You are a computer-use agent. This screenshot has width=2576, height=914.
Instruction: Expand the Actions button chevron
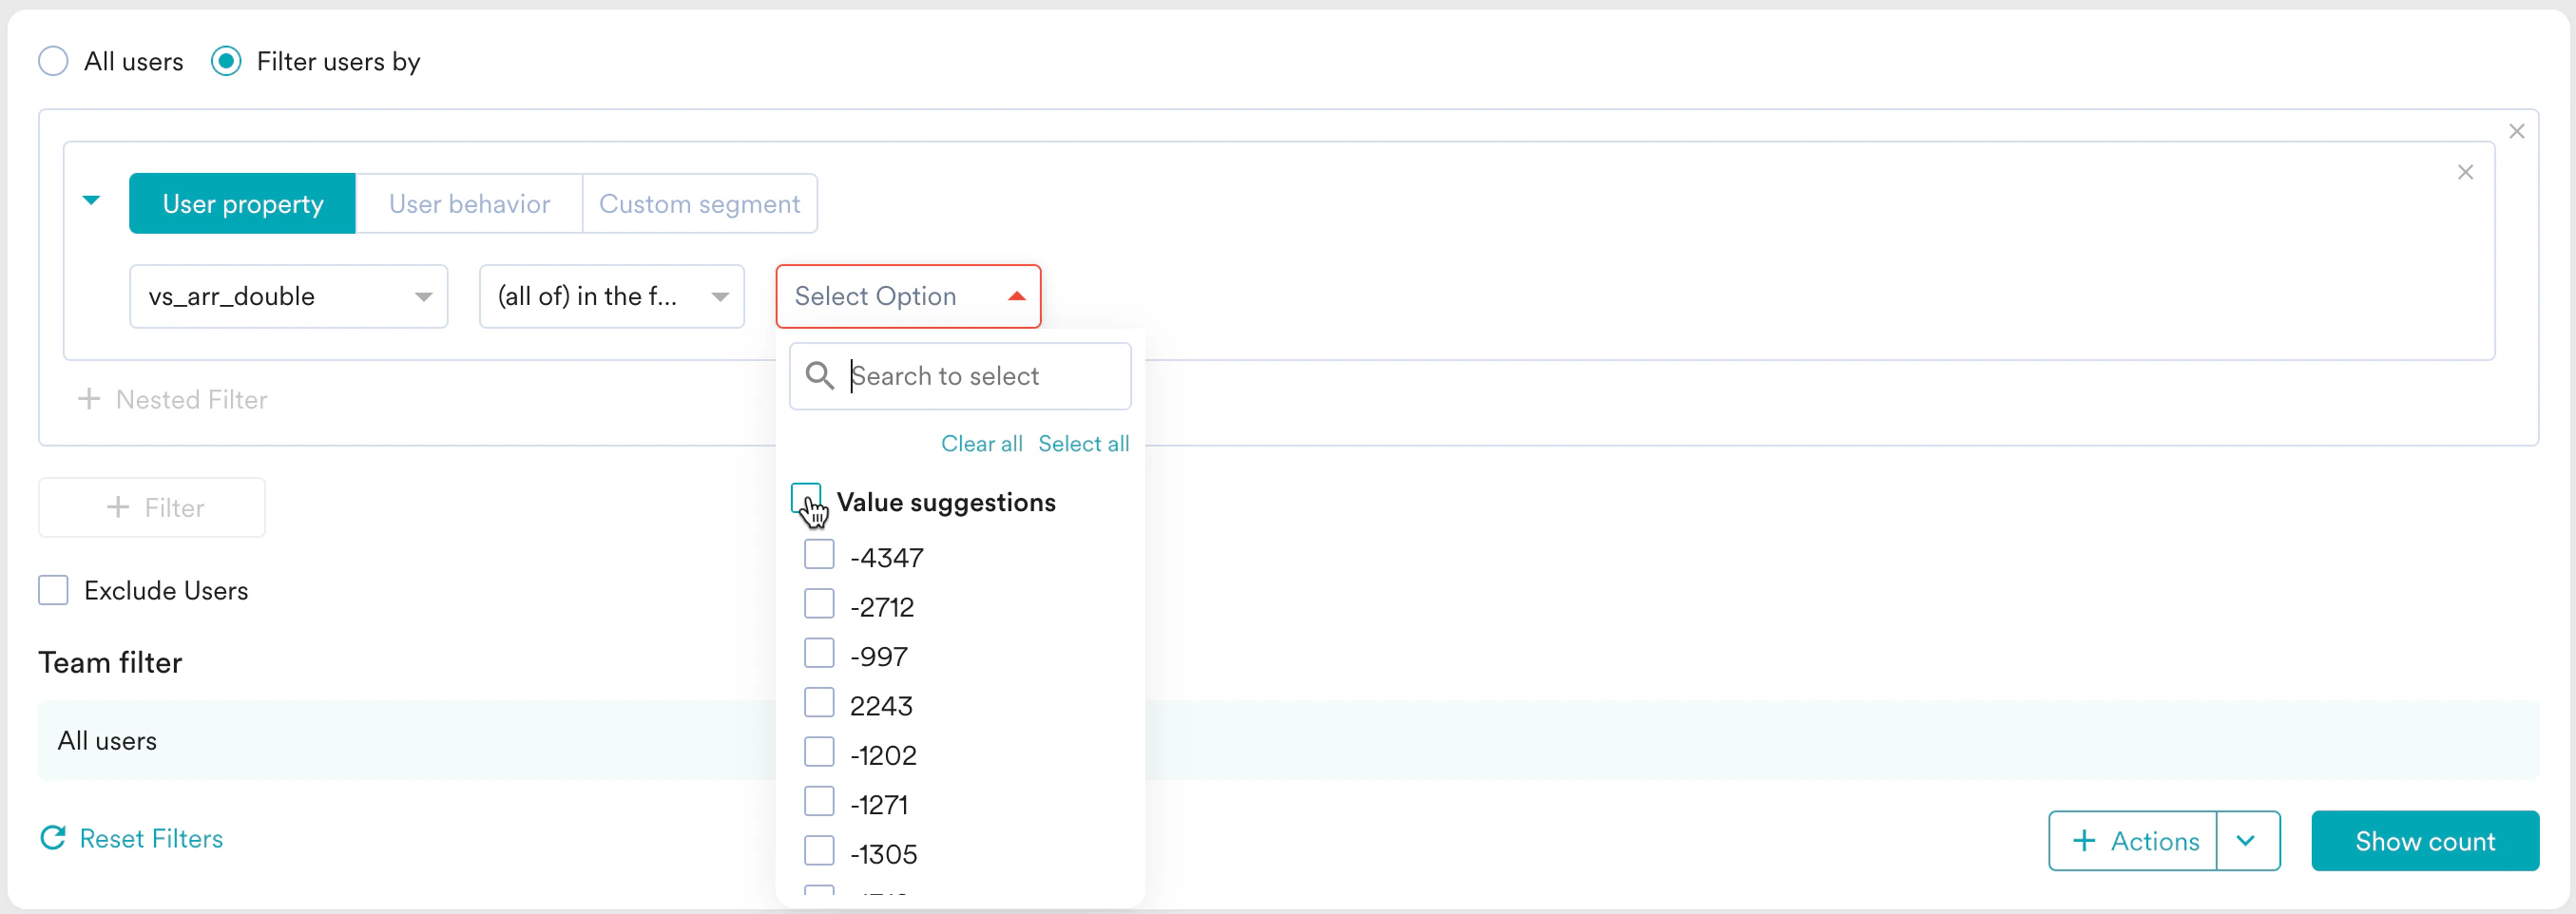[2246, 840]
